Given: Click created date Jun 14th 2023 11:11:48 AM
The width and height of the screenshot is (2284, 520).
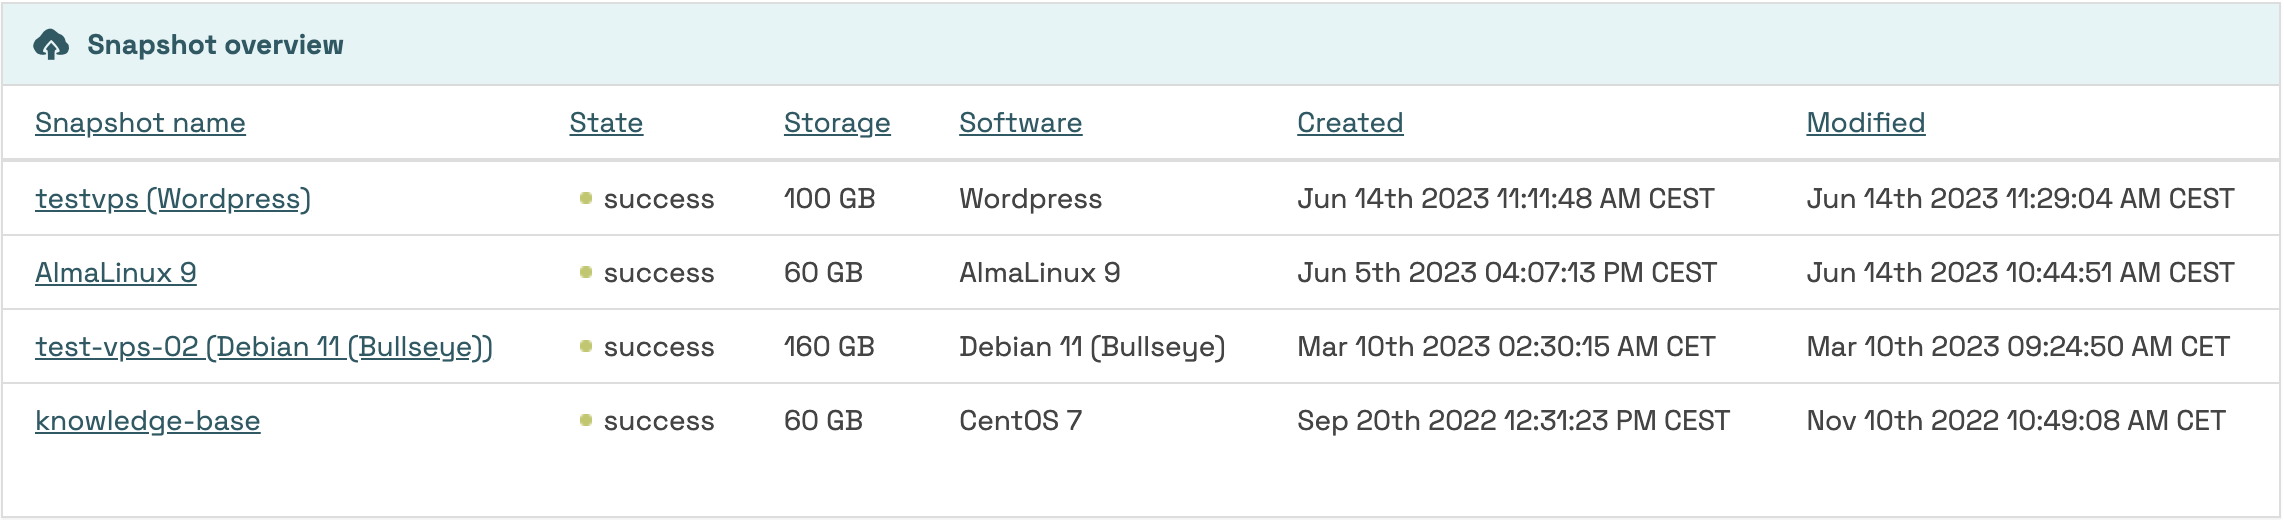Looking at the screenshot, I should point(1506,199).
